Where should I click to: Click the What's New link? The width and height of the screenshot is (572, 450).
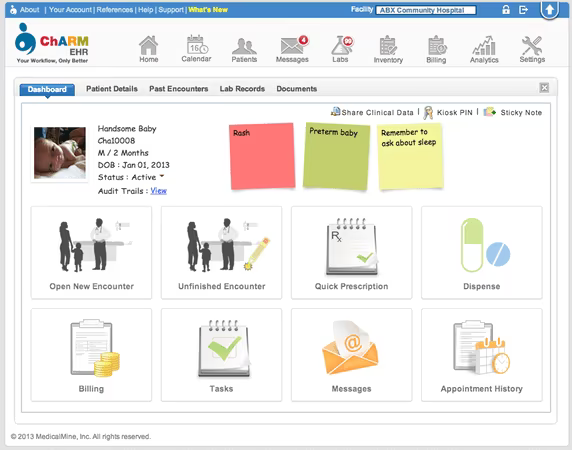(208, 9)
